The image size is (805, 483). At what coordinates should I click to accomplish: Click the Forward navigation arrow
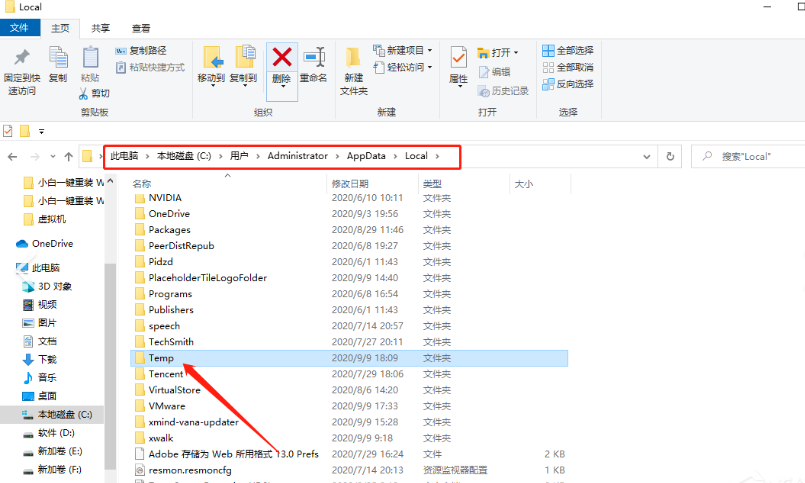pyautogui.click(x=35, y=157)
